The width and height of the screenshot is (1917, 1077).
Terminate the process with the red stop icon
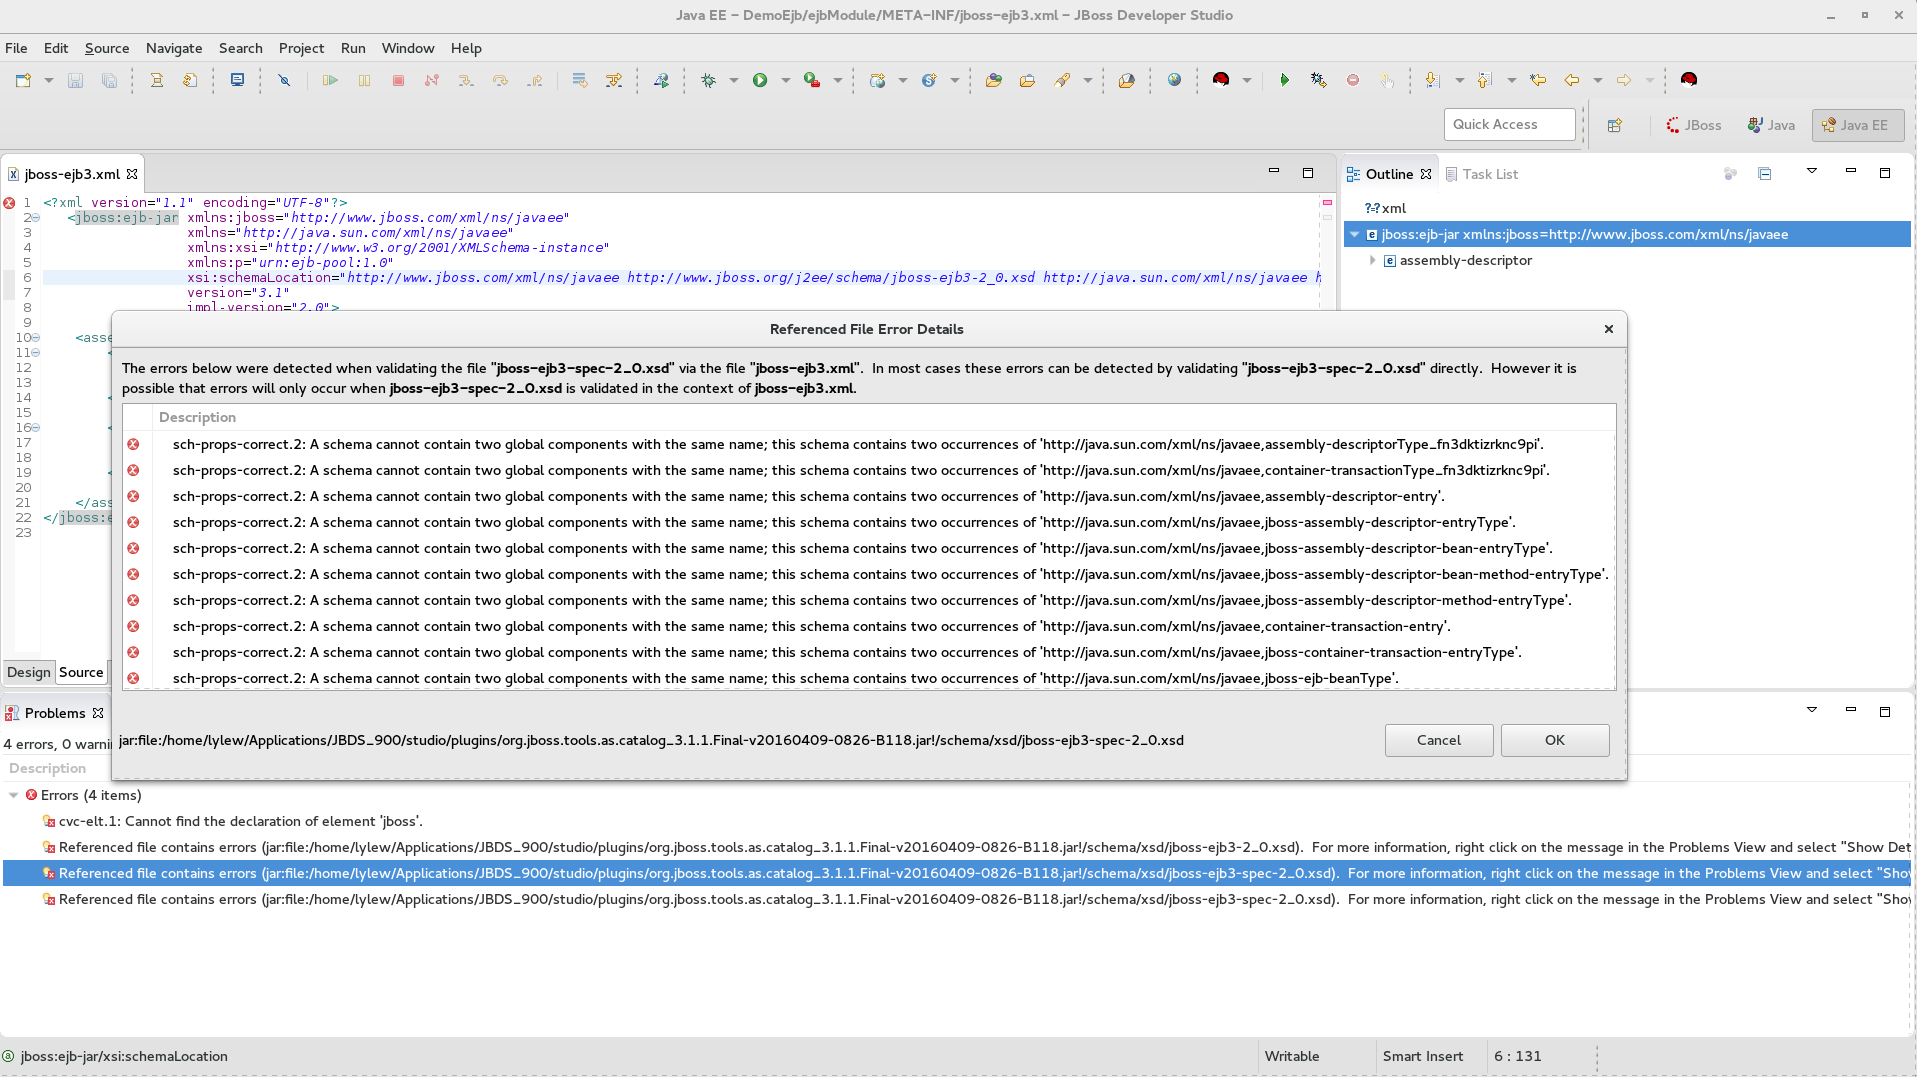398,81
